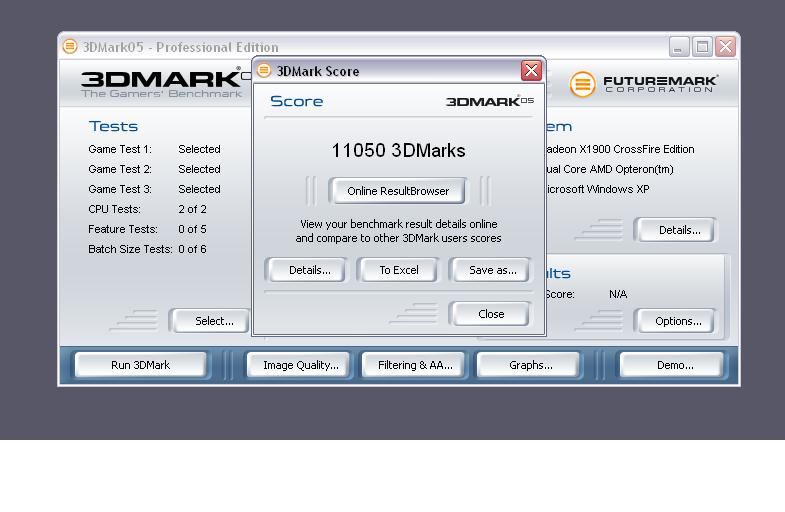Click the Radeon X1900 CrossFire Edition text
Viewport: 785px width, 512px height.
[x=620, y=149]
